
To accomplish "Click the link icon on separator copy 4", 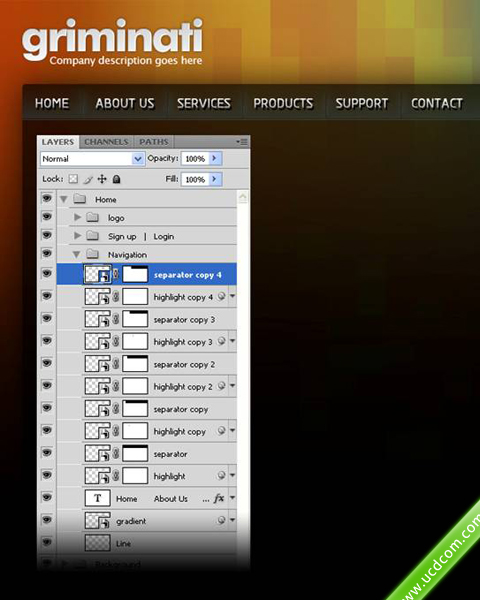I will coord(116,274).
